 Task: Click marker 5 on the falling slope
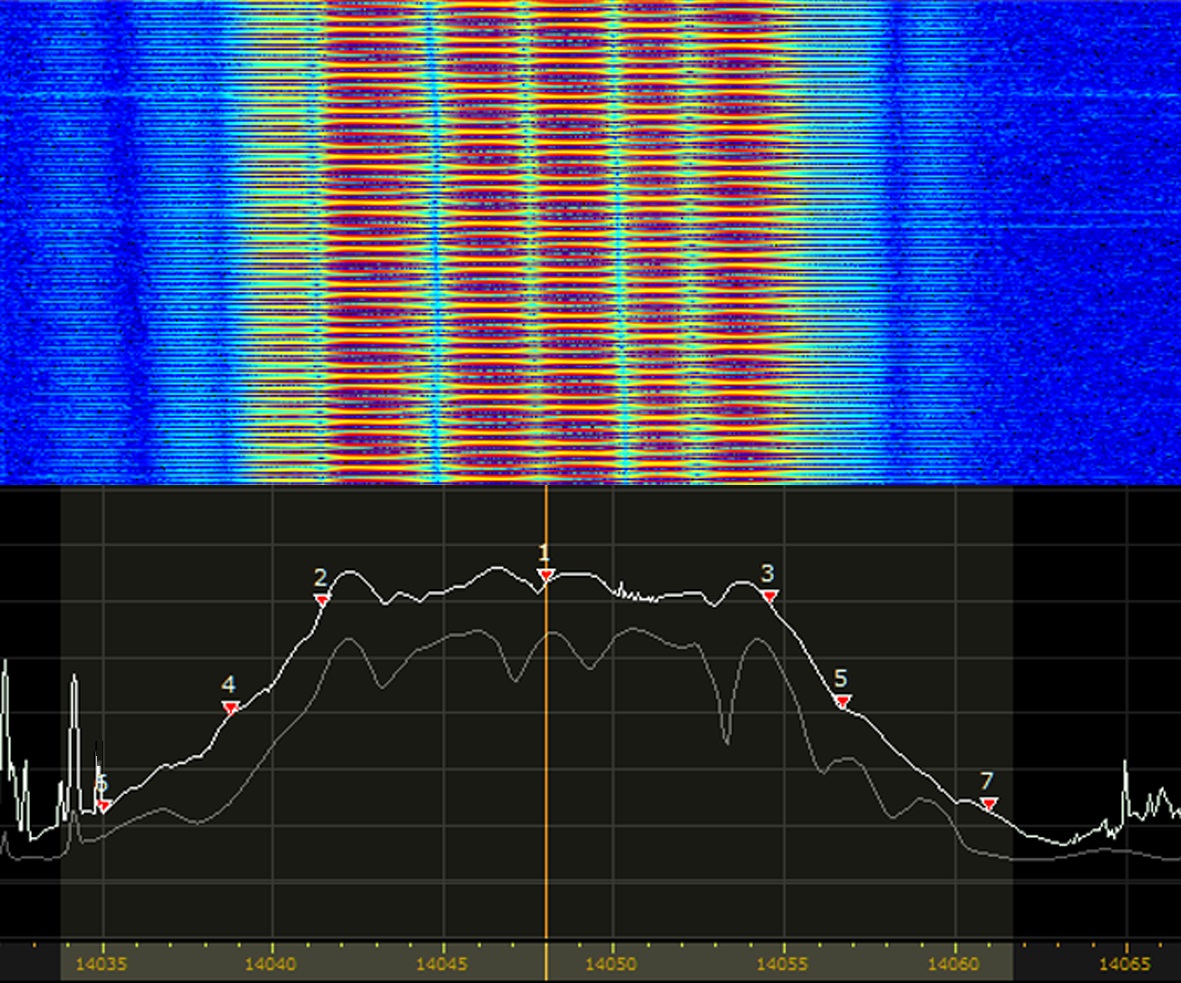(842, 700)
